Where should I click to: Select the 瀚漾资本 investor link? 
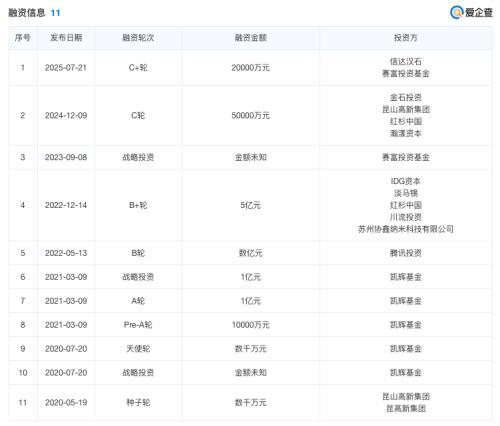point(406,134)
